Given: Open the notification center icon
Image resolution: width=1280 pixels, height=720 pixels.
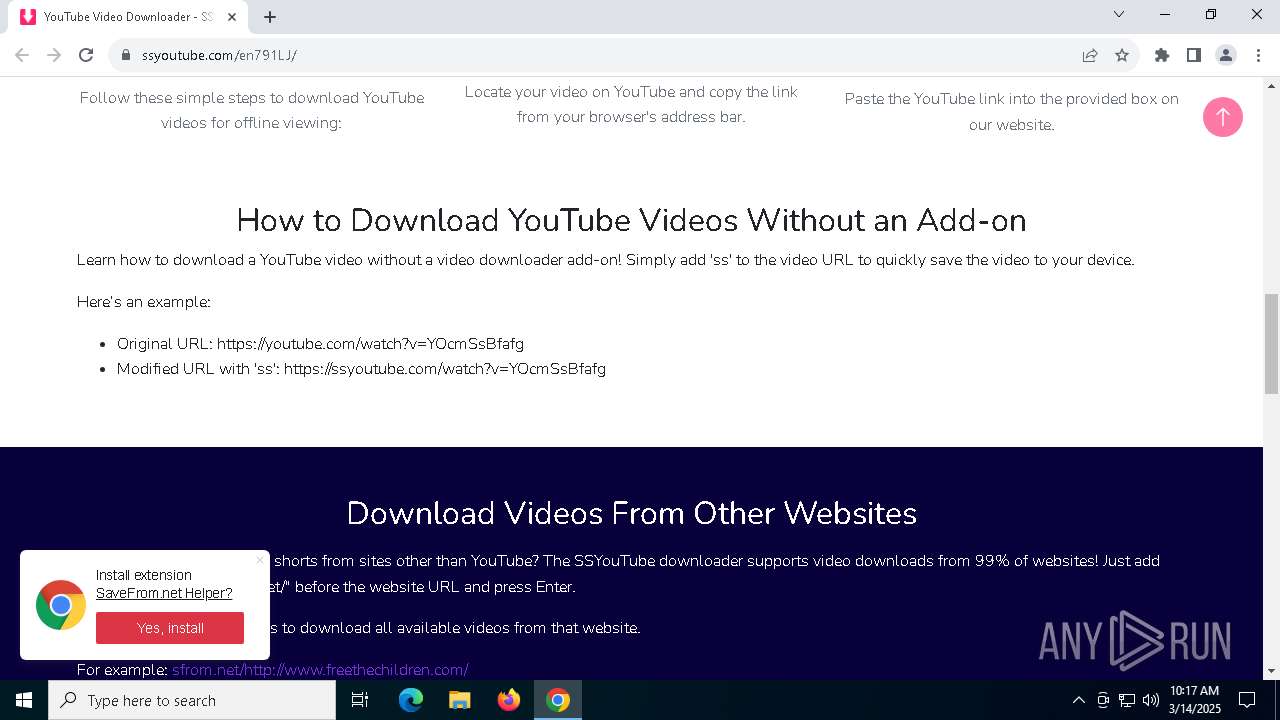Looking at the screenshot, I should pyautogui.click(x=1247, y=700).
